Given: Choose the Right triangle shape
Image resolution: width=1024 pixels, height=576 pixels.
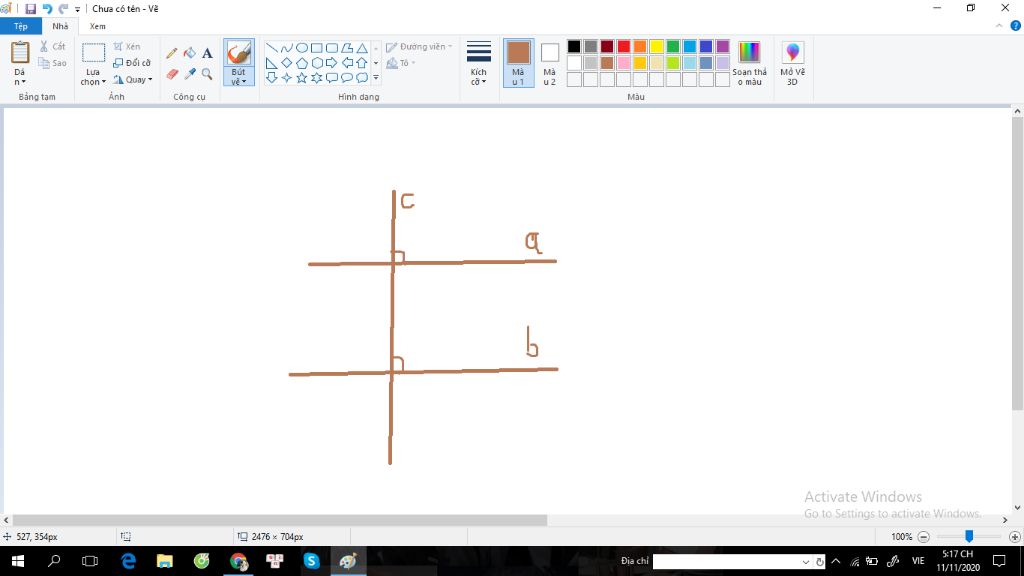Looking at the screenshot, I should tap(272, 63).
